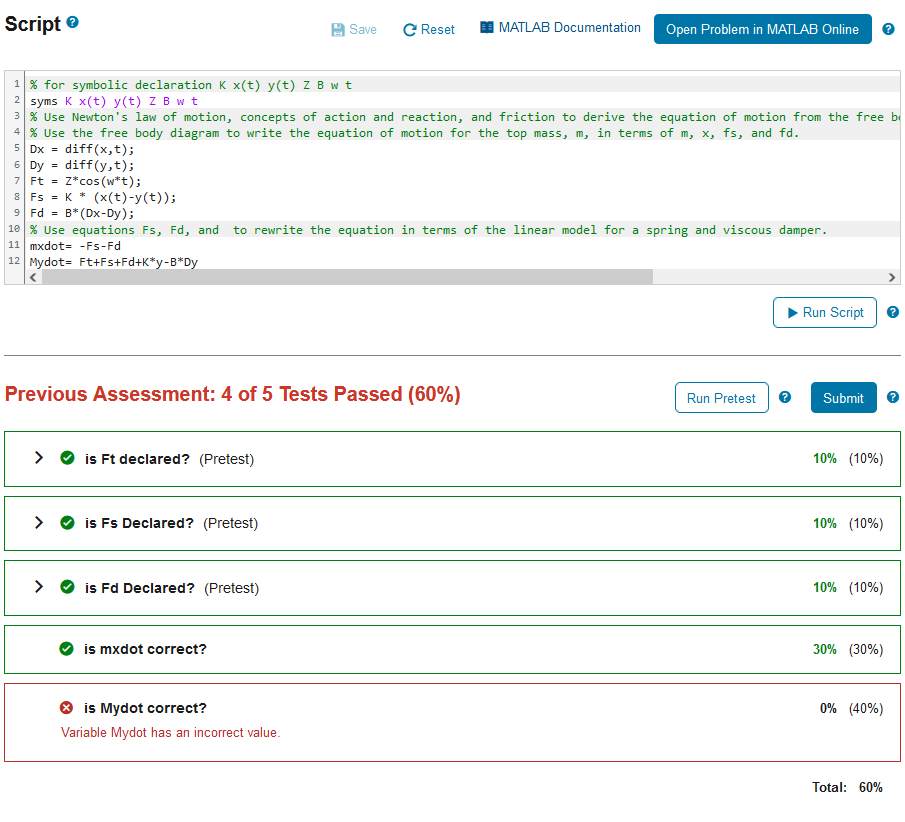Click the help icon next to Run Script
This screenshot has width=905, height=822.
click(x=892, y=312)
